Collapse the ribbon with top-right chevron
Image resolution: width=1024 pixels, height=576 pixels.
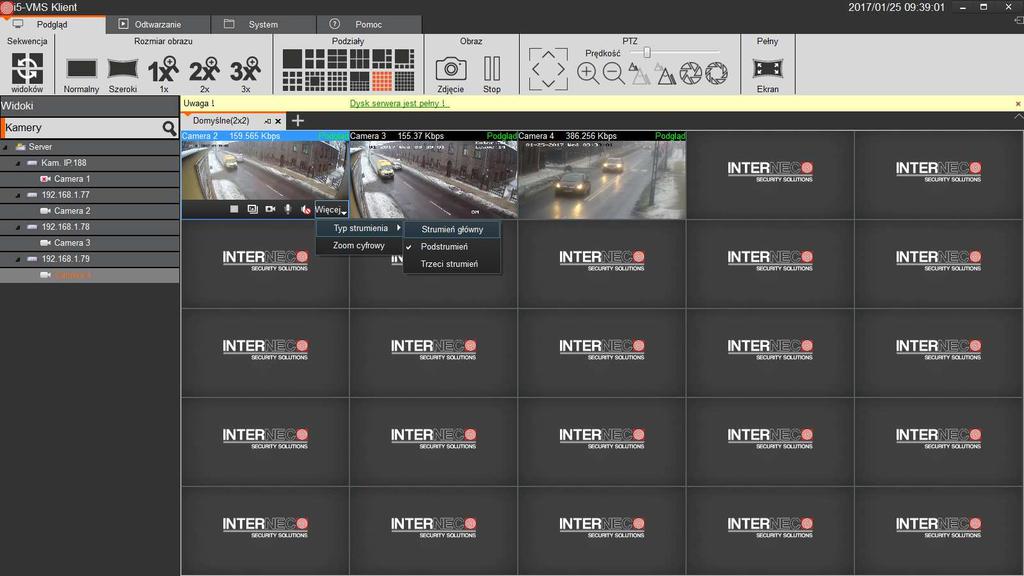point(1018,116)
